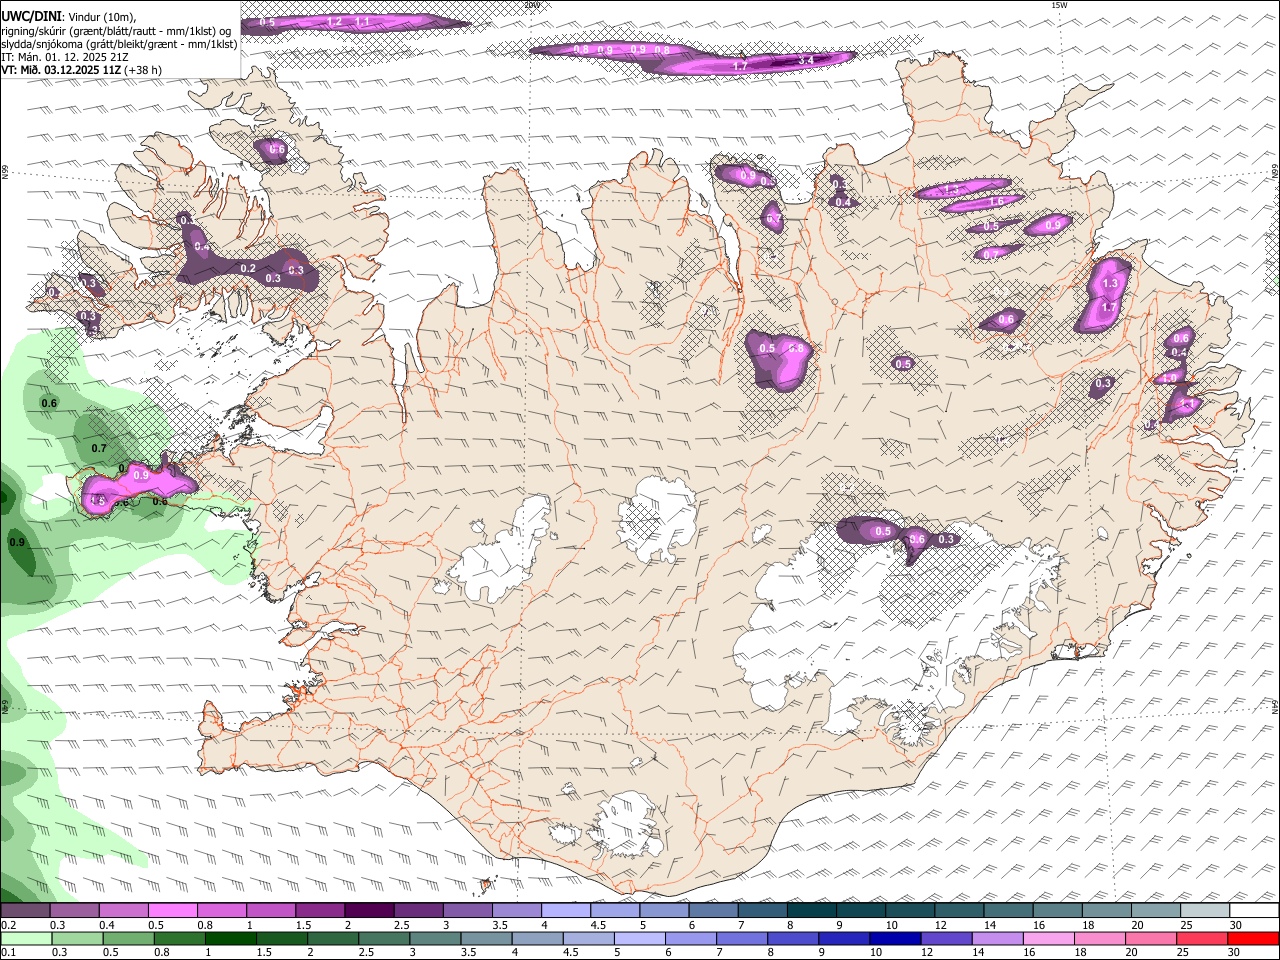Screen dimensions: 1280x960
Task: Click the '0.2' value in the Westfjords snow patch
Action: click(x=248, y=269)
